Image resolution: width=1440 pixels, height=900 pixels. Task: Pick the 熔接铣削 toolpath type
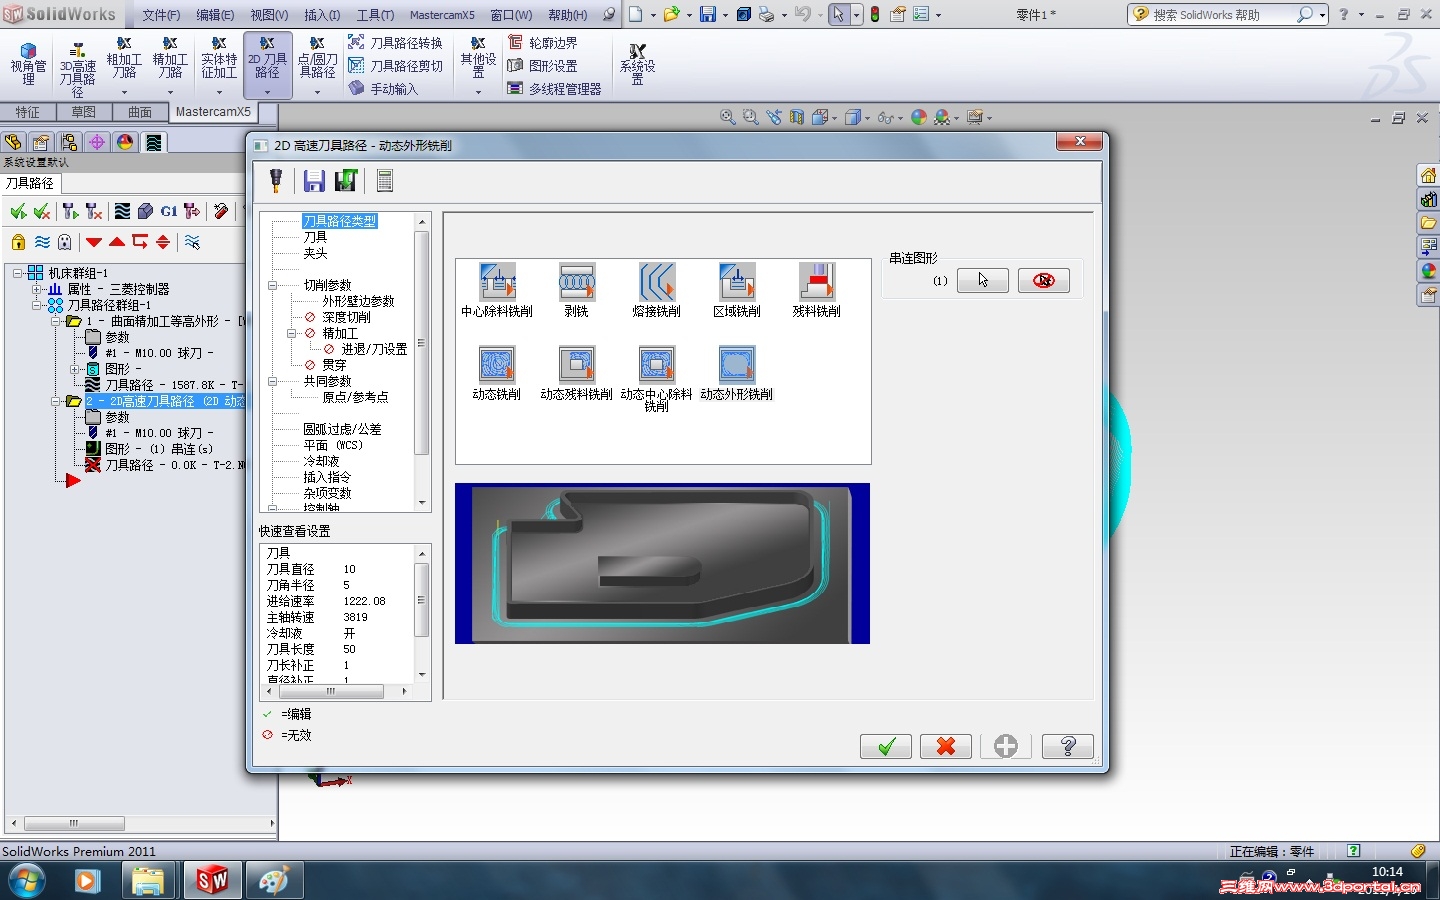657,282
